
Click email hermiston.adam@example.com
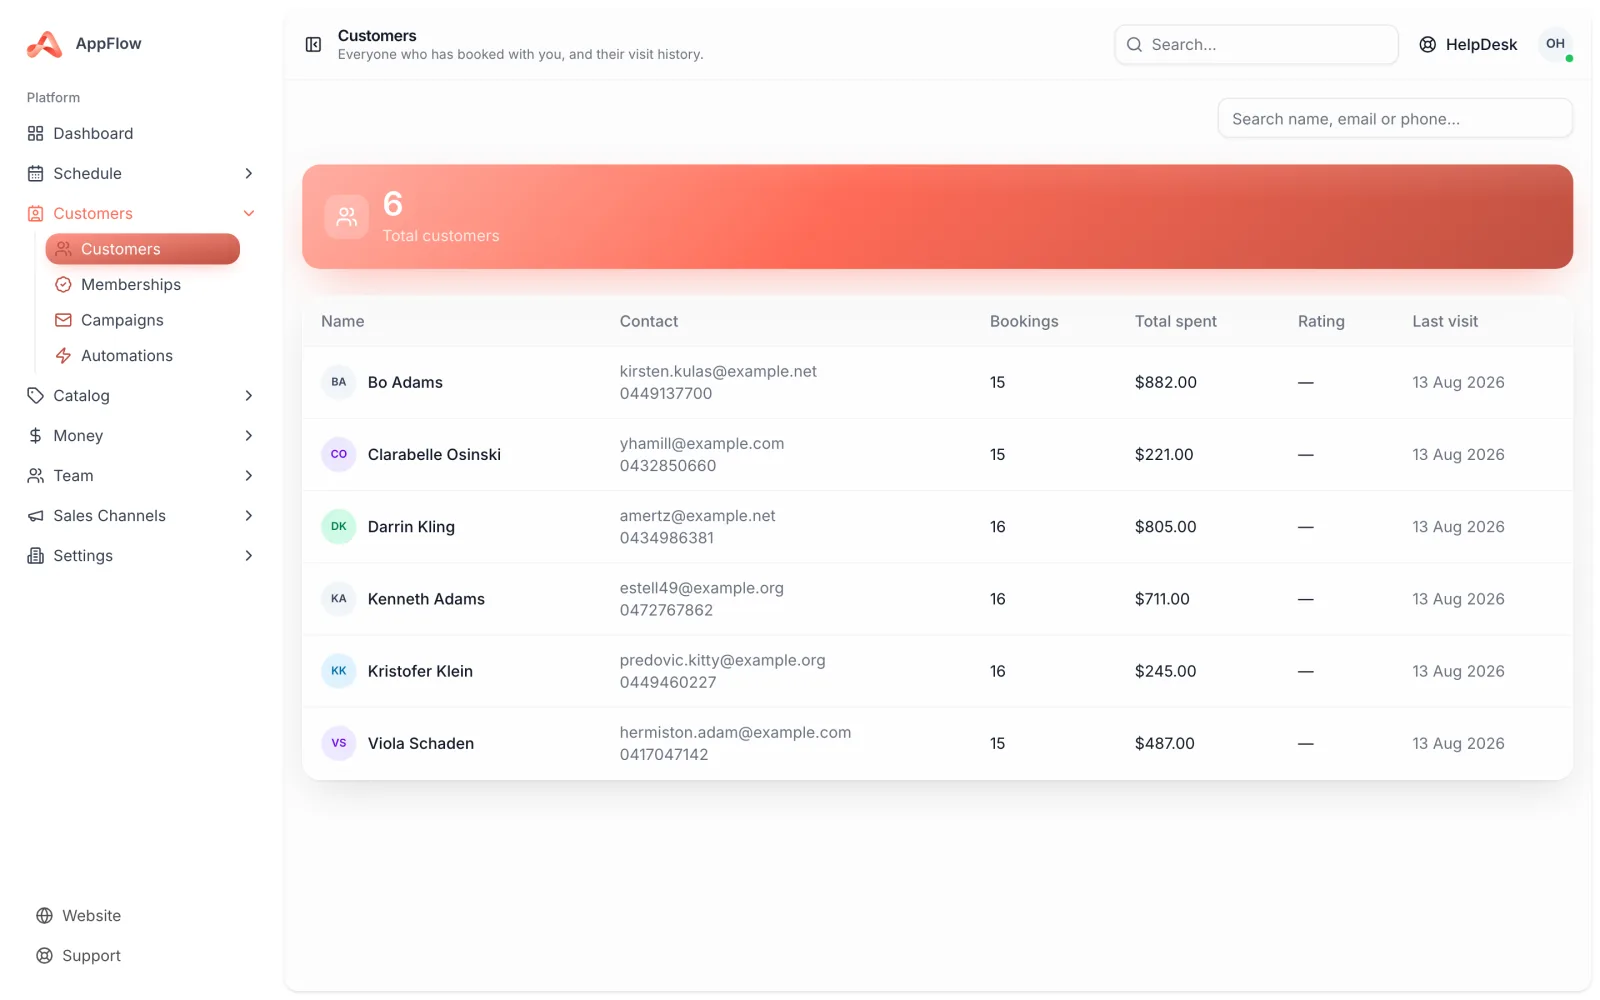(735, 732)
